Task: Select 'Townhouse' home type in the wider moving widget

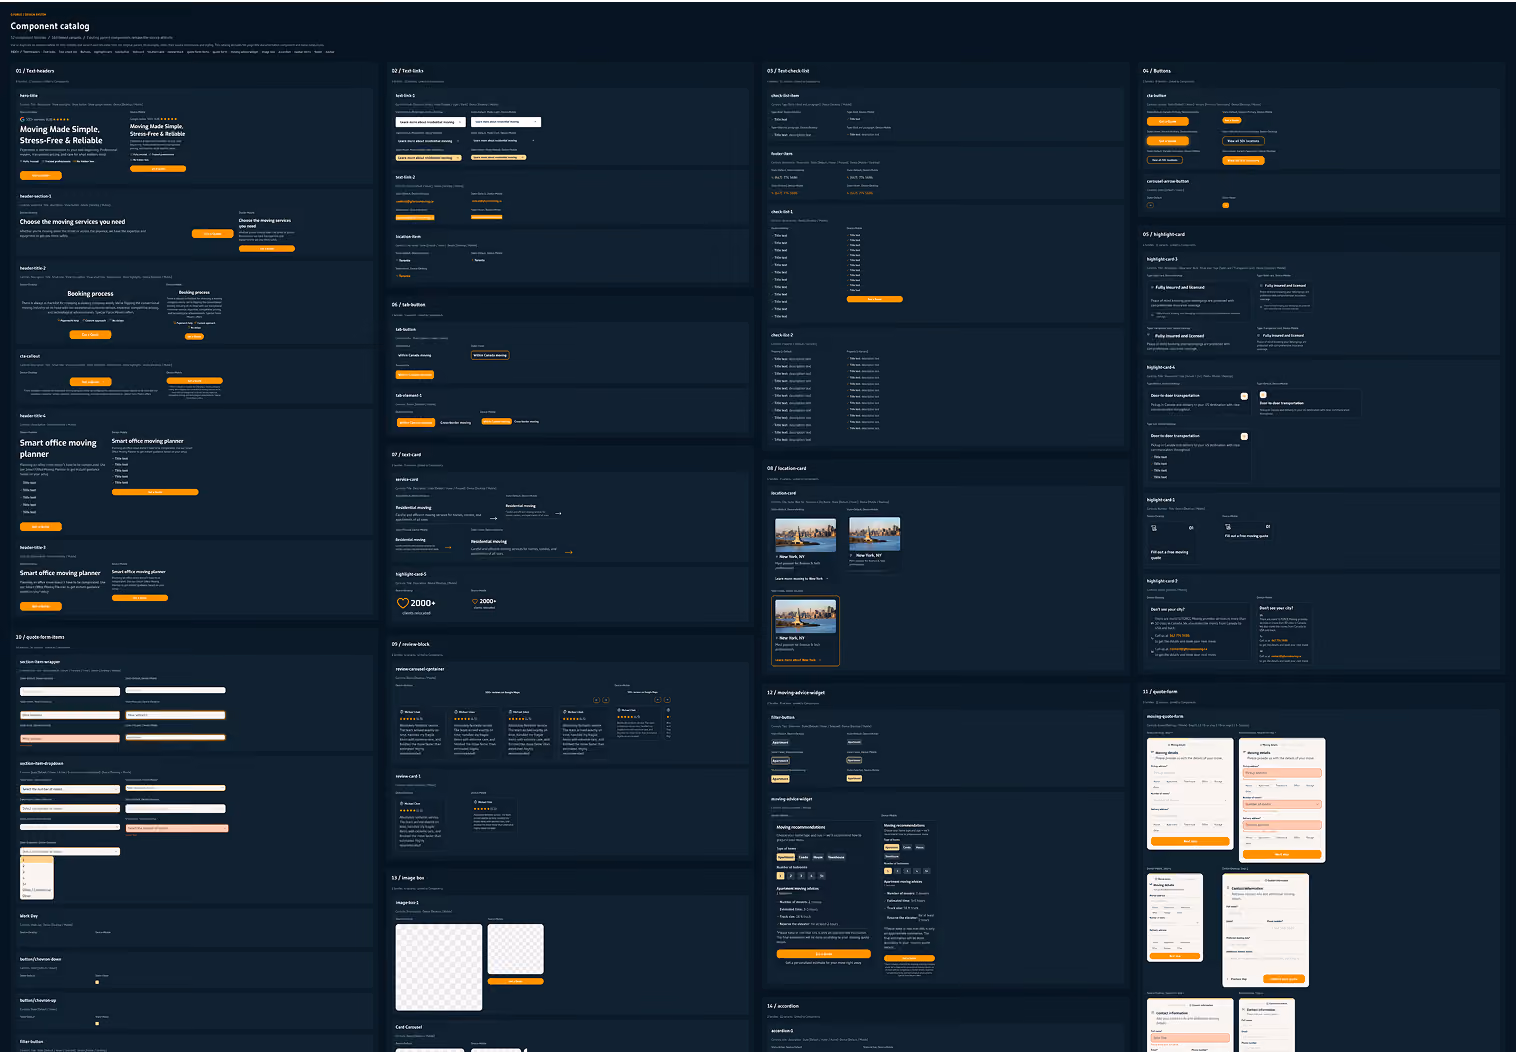Action: (x=836, y=857)
